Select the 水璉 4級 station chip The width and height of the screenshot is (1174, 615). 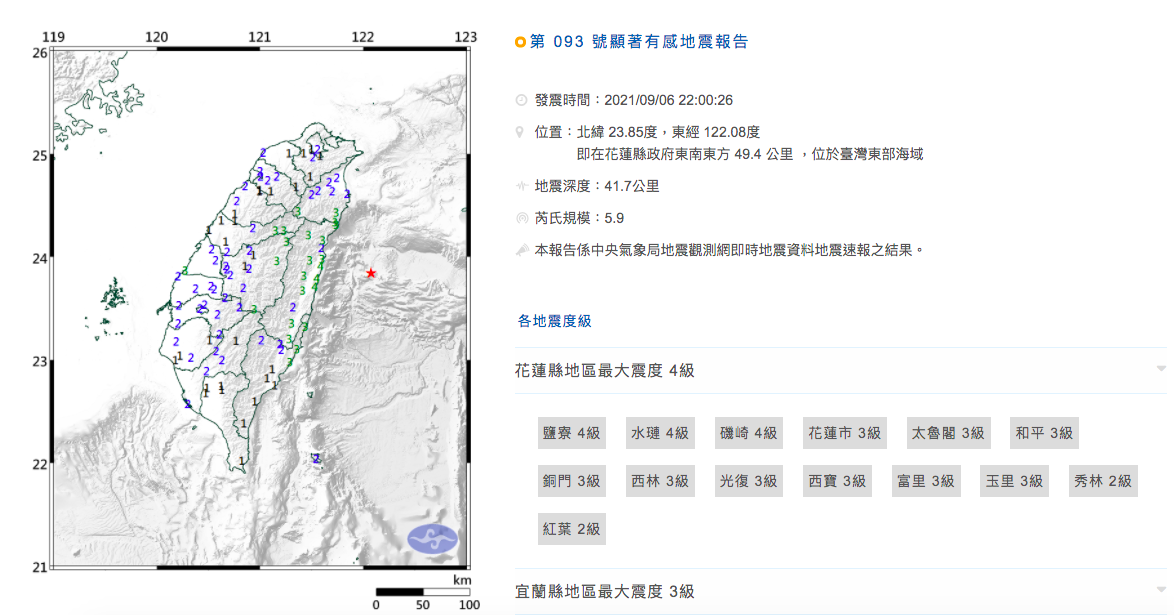point(660,433)
